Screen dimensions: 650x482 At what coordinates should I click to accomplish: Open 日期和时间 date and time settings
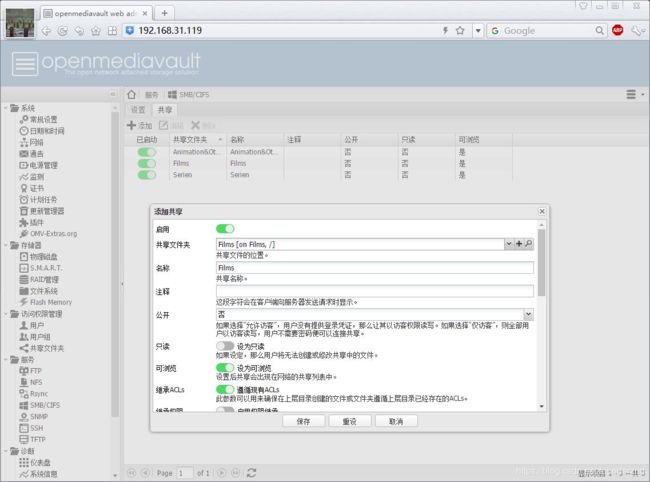tap(42, 131)
